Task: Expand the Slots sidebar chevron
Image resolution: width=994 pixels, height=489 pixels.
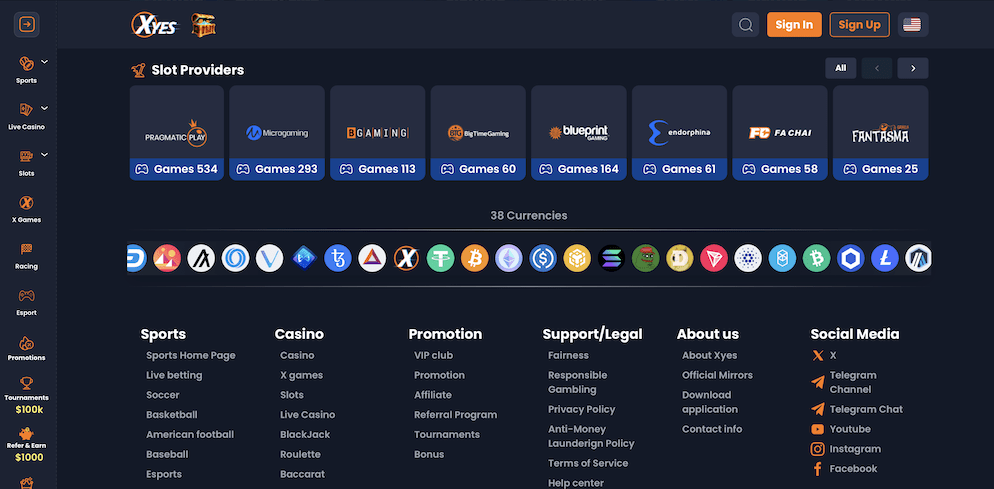Action: click(44, 154)
